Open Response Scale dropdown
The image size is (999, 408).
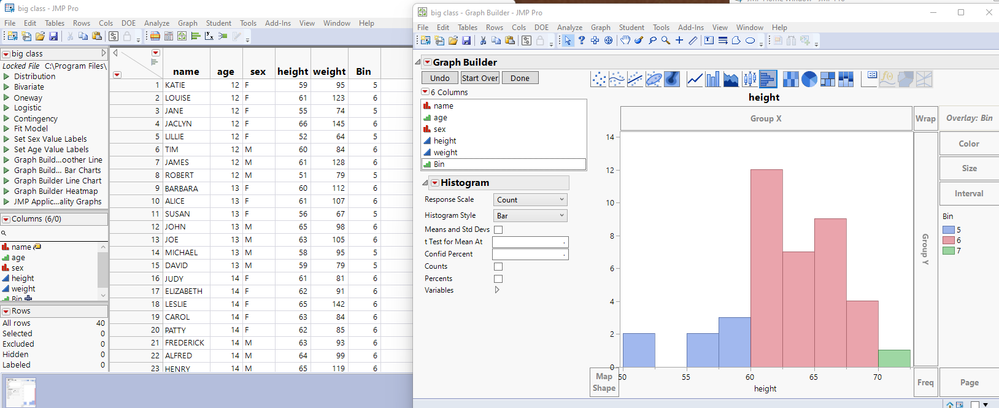tap(530, 200)
